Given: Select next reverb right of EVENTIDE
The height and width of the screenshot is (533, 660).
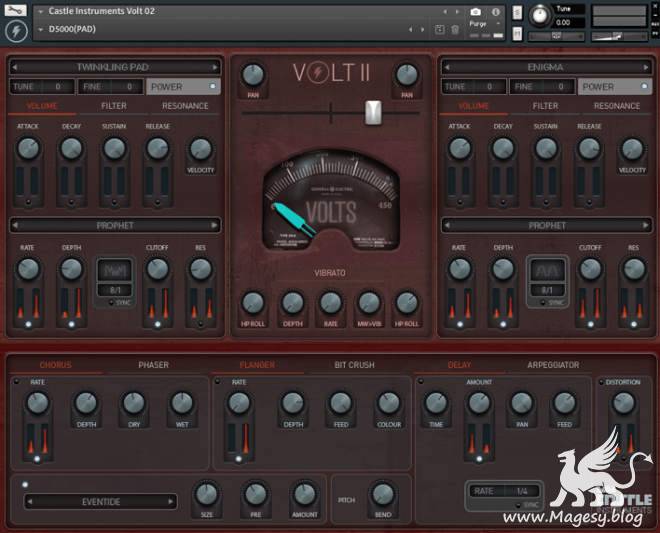Looking at the screenshot, I should [171, 501].
